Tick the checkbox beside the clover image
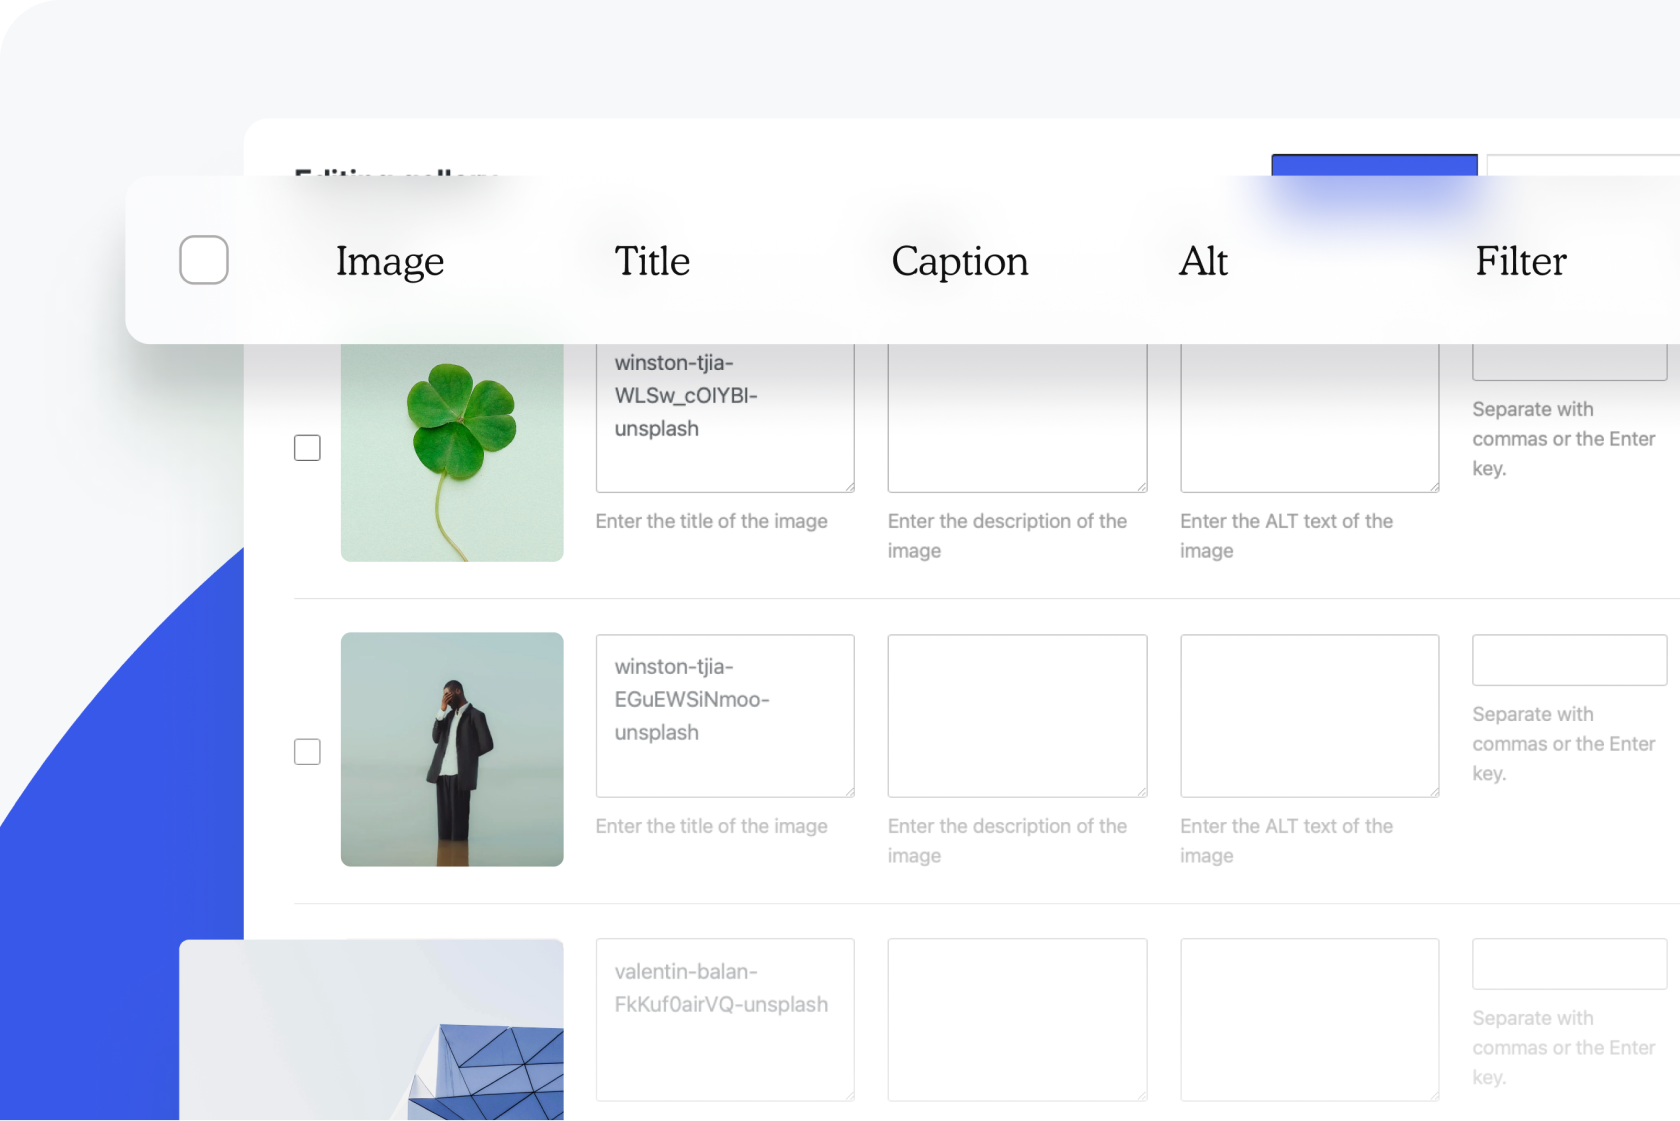The width and height of the screenshot is (1680, 1121). [307, 448]
